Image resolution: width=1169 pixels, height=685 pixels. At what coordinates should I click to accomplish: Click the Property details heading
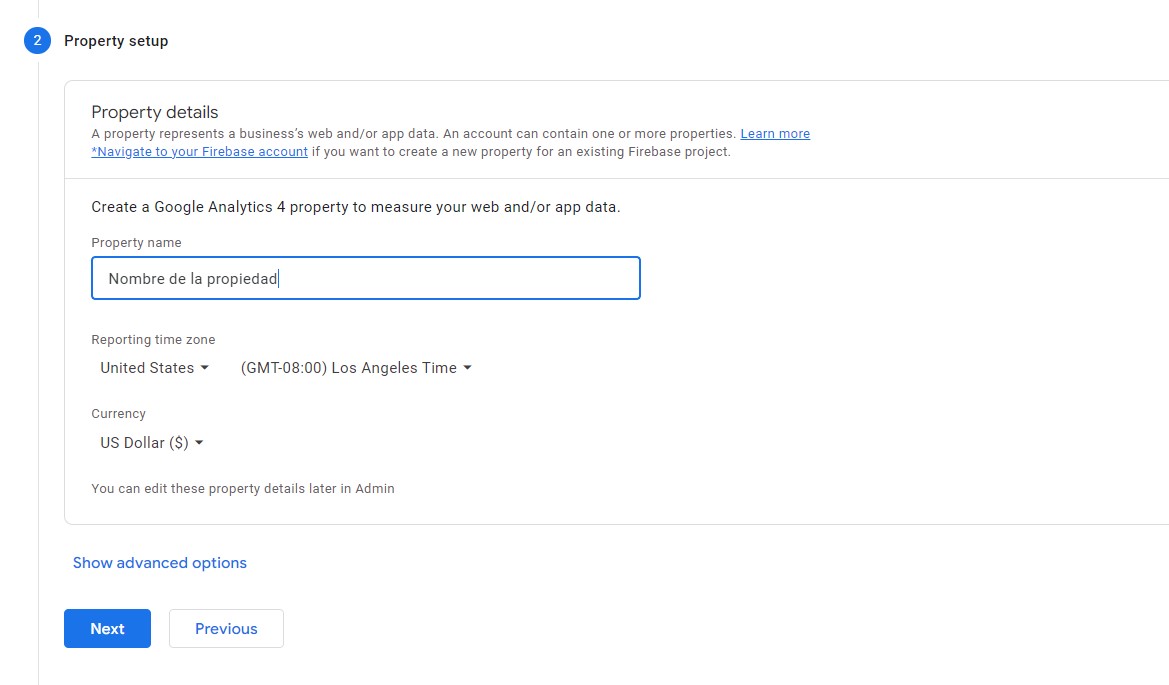155,112
